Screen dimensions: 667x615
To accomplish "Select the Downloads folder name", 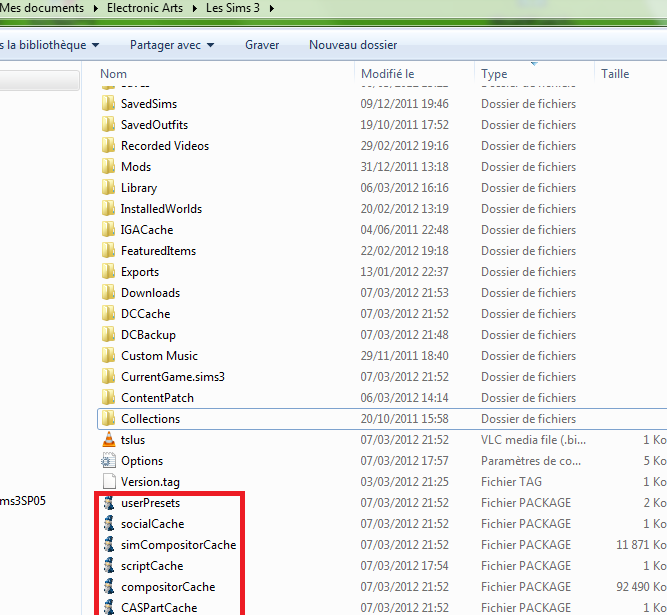I will coord(150,293).
